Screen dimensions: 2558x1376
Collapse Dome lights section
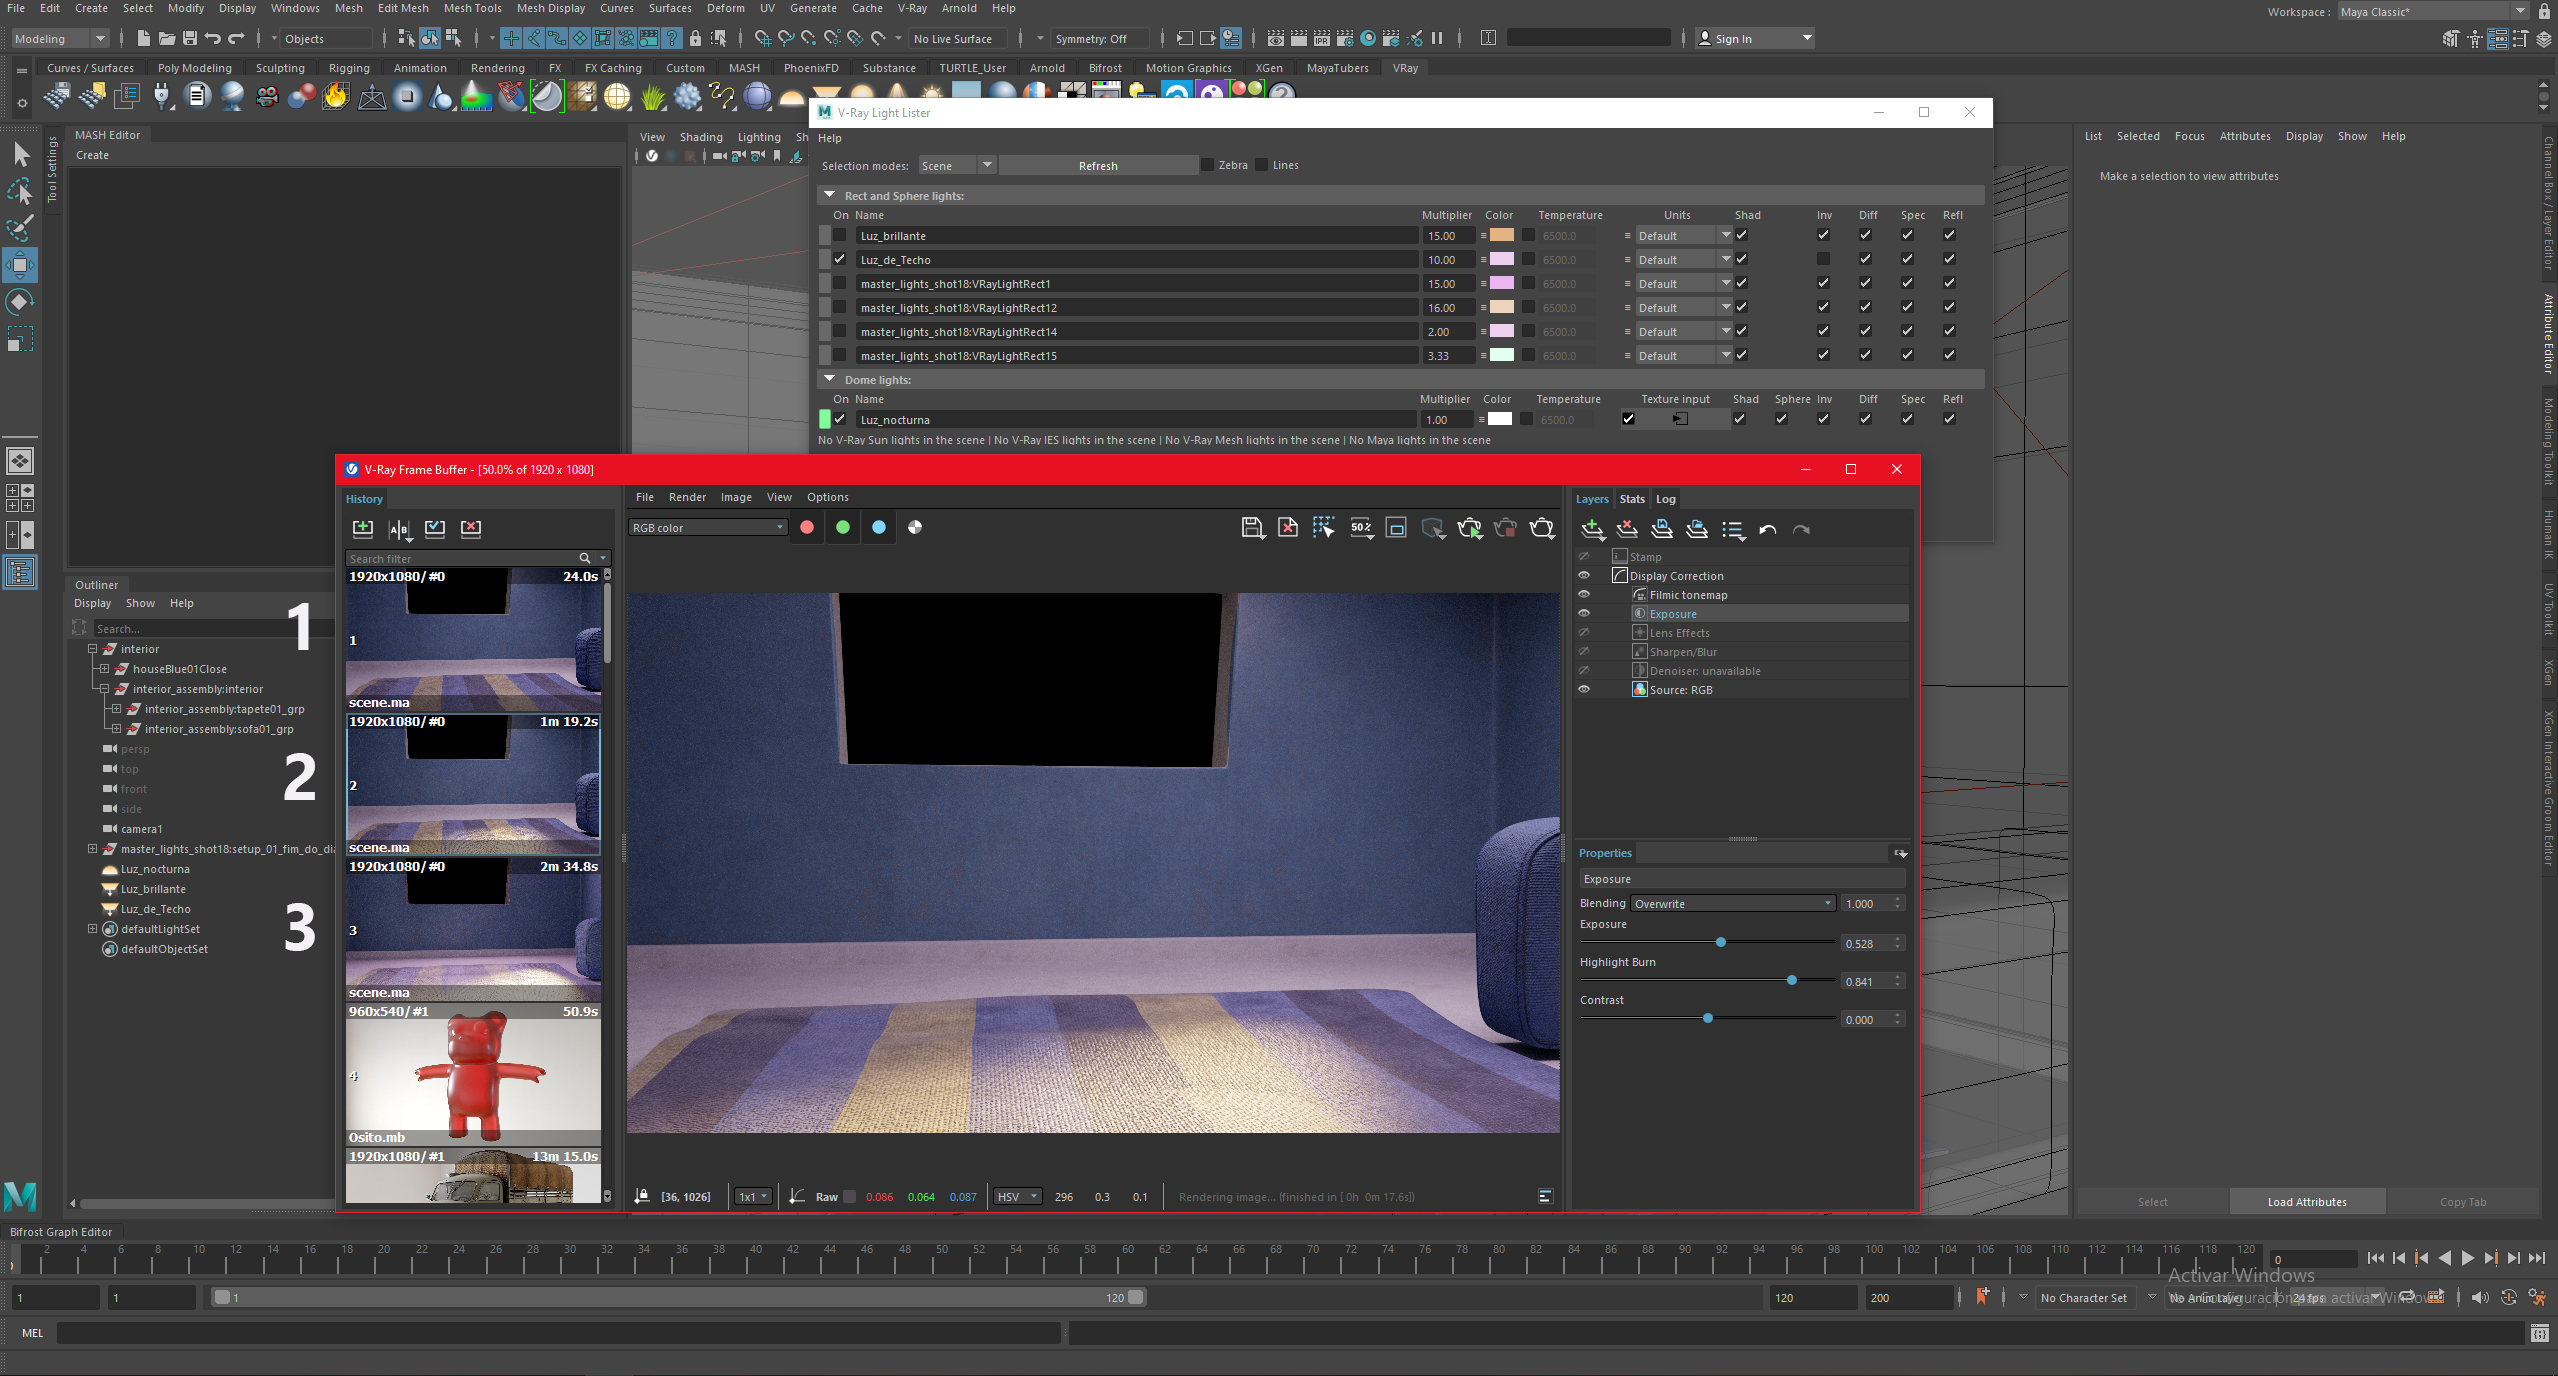click(829, 379)
